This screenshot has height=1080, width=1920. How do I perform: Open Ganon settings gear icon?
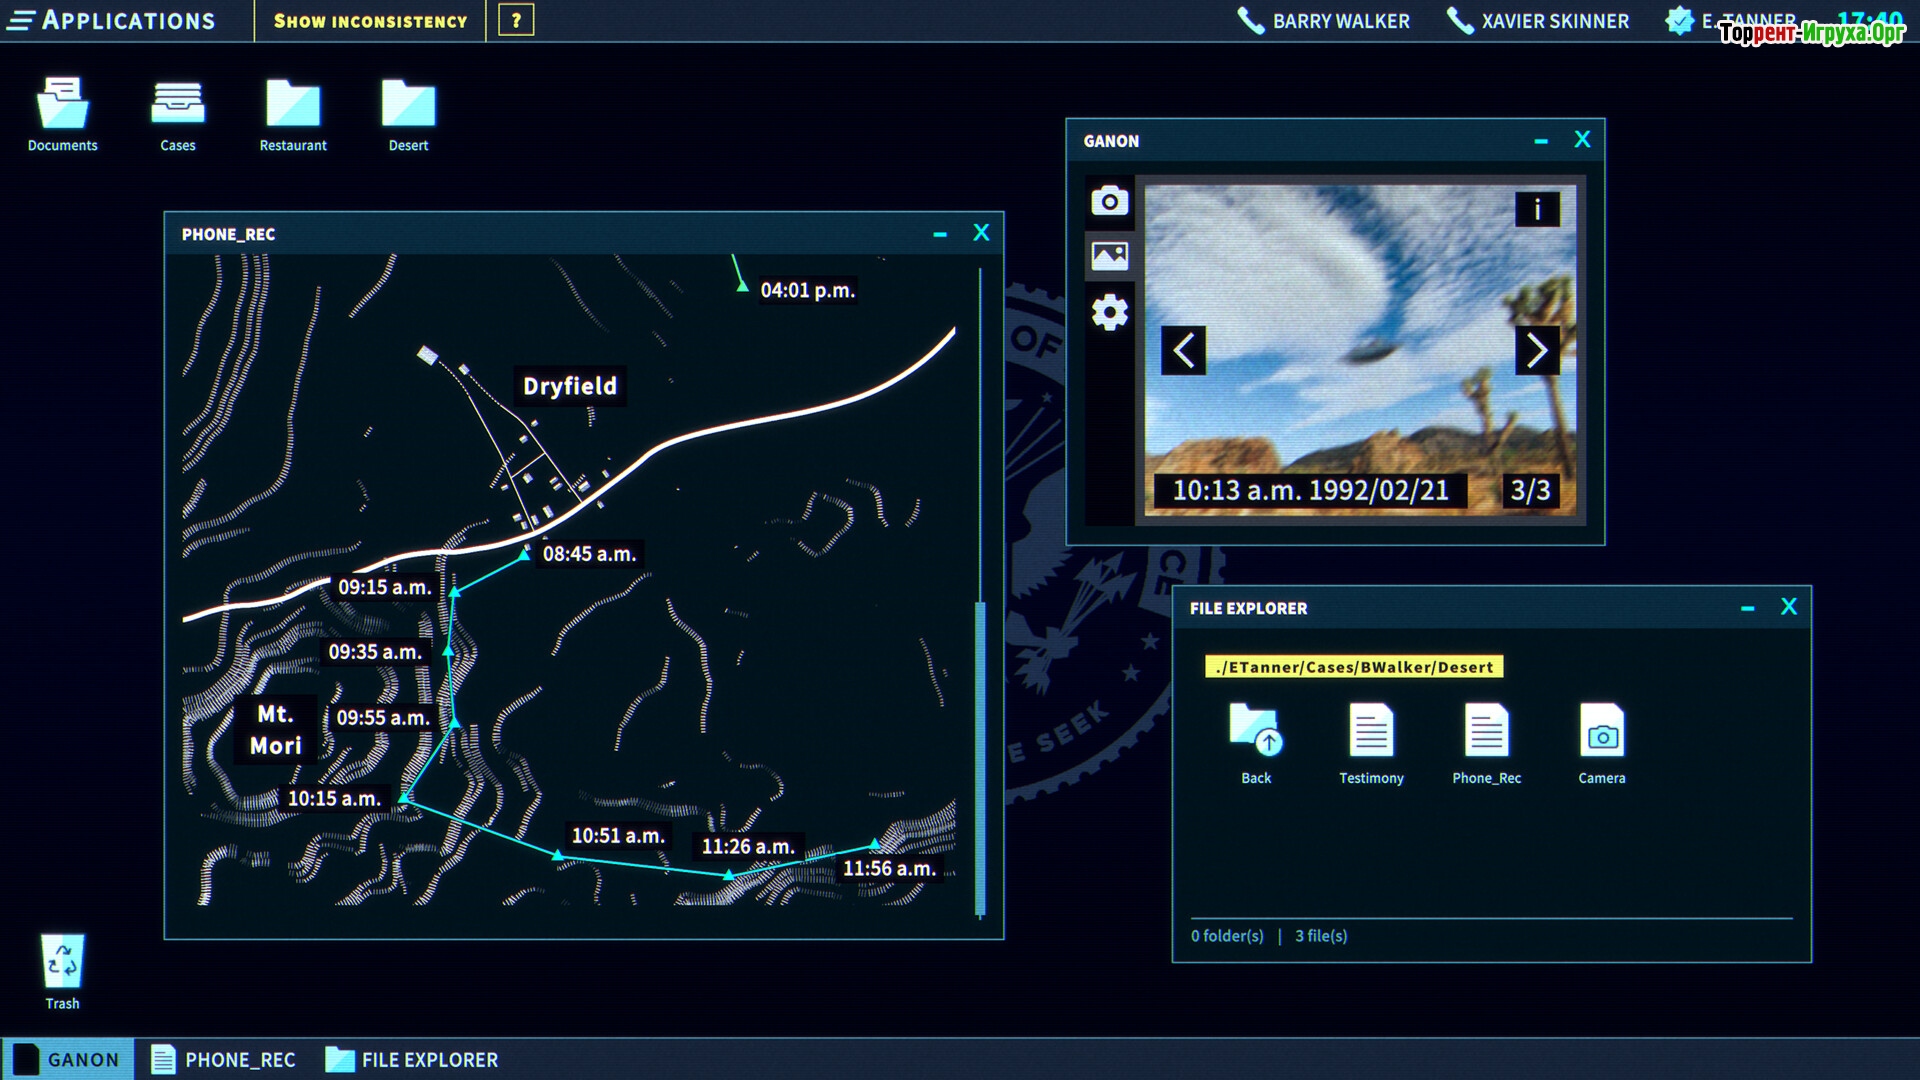pos(1109,313)
